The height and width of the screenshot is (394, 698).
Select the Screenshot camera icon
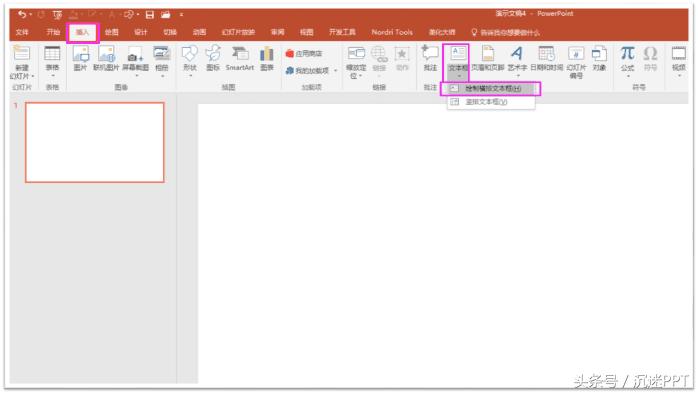coord(135,55)
